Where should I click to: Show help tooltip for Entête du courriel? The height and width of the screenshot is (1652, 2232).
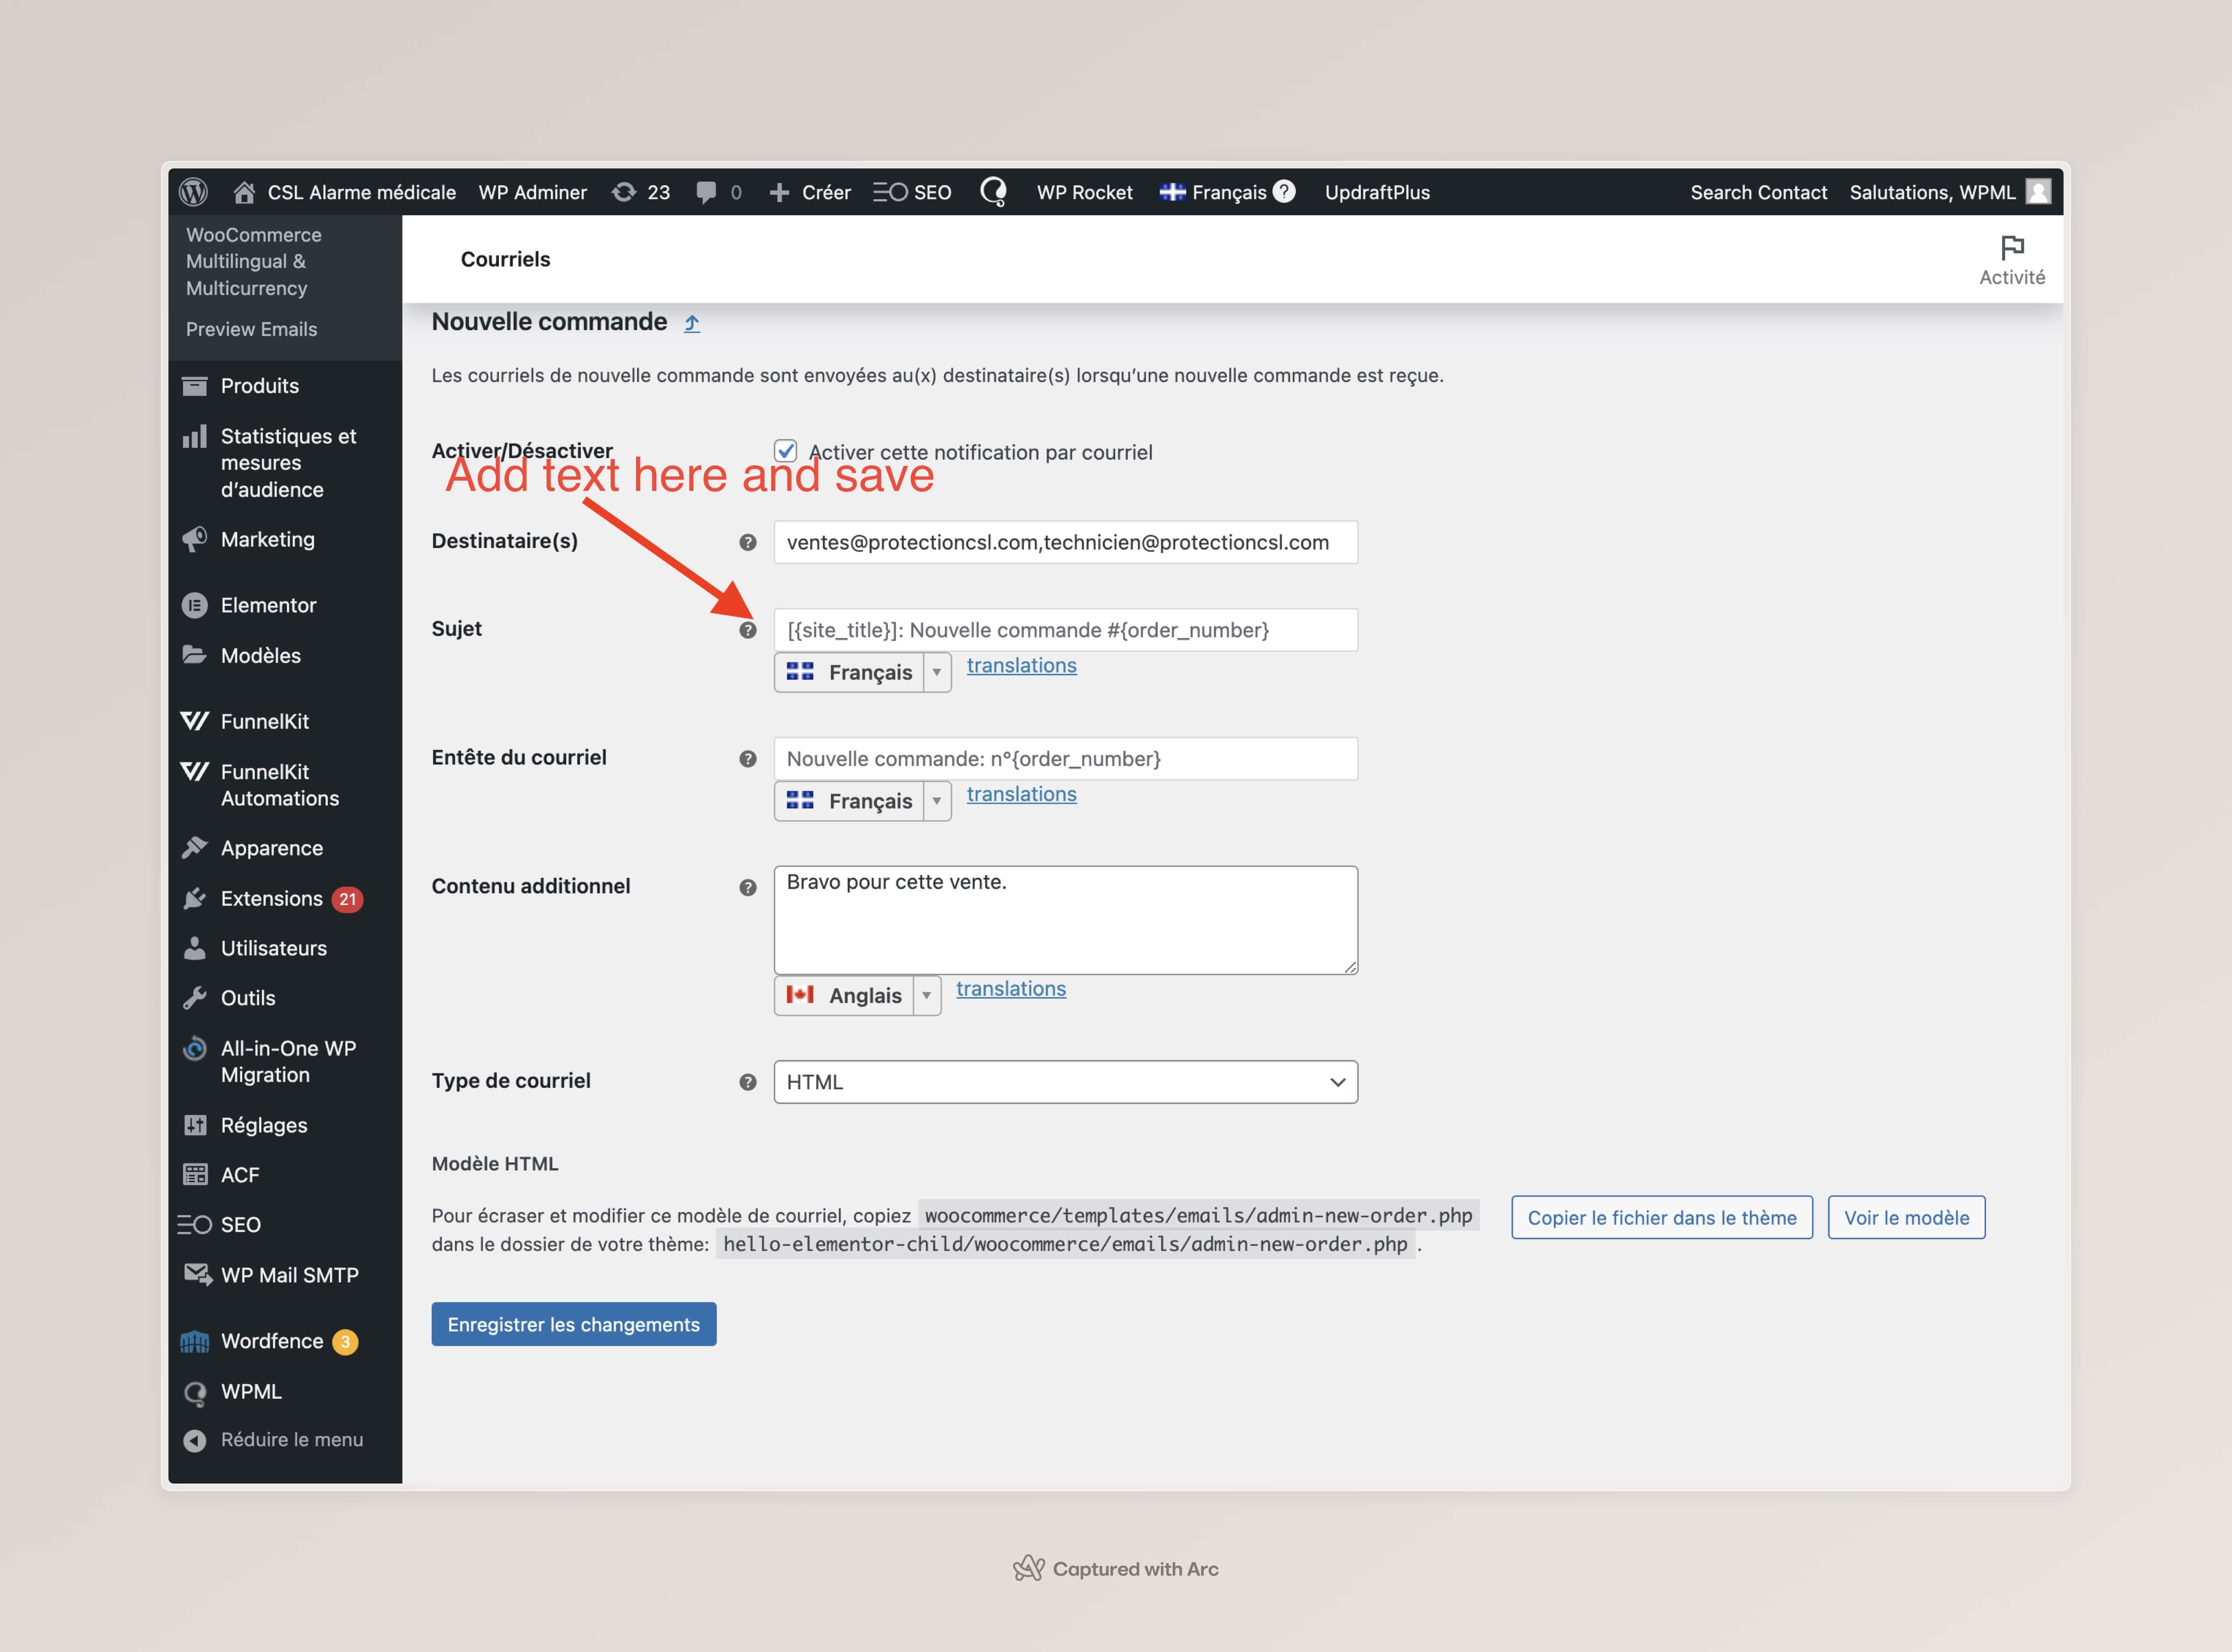click(747, 759)
